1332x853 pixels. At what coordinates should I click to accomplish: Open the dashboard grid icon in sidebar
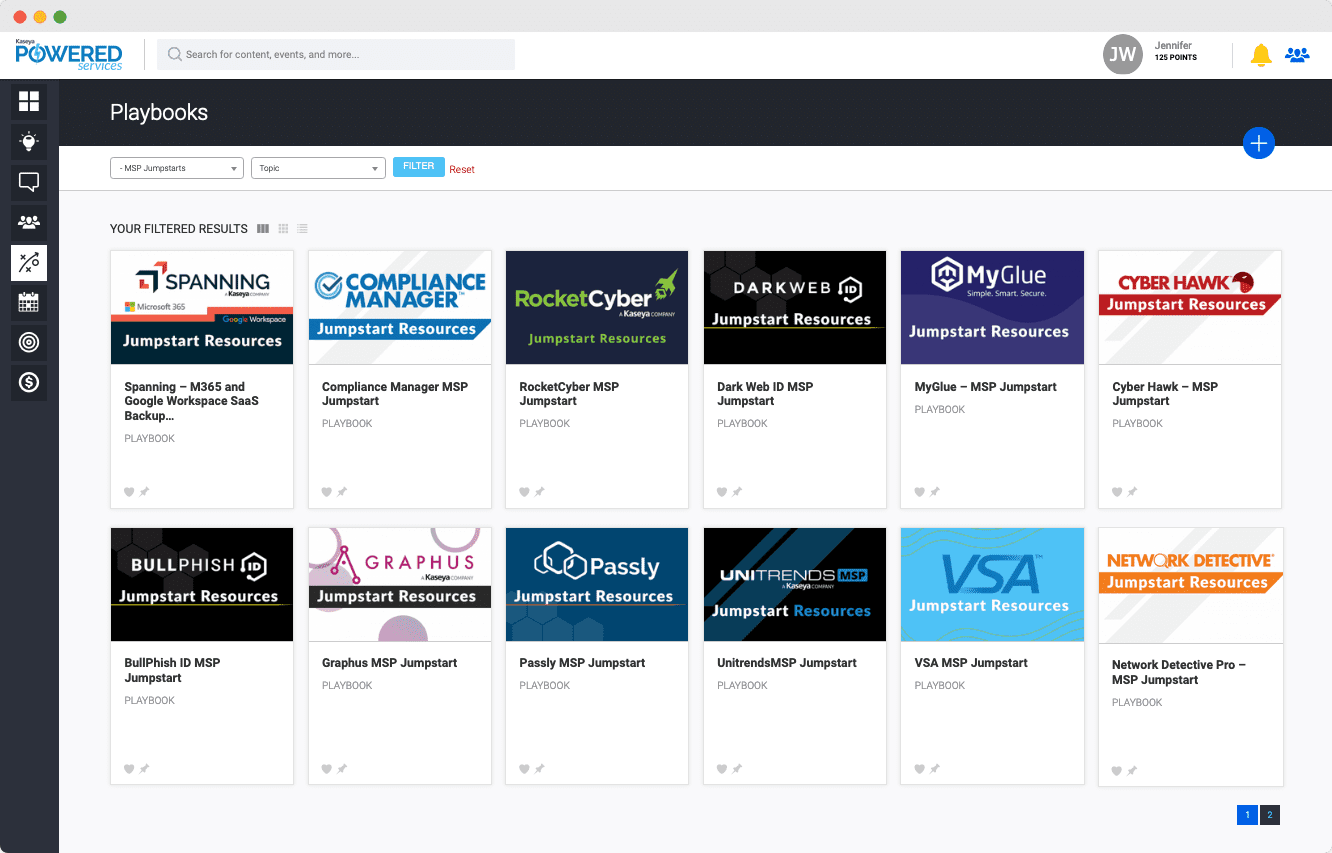point(29,101)
